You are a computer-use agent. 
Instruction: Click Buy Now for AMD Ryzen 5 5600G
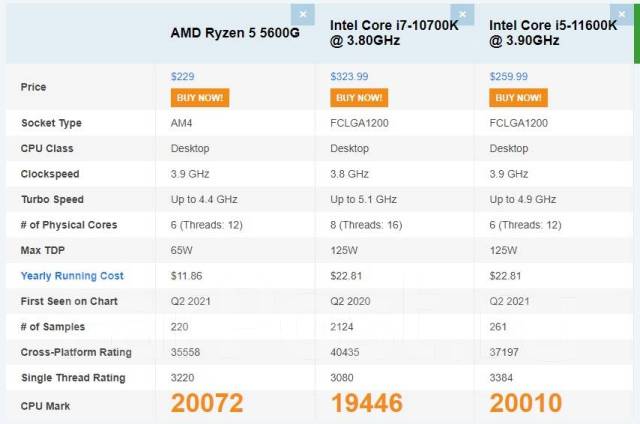[200, 97]
